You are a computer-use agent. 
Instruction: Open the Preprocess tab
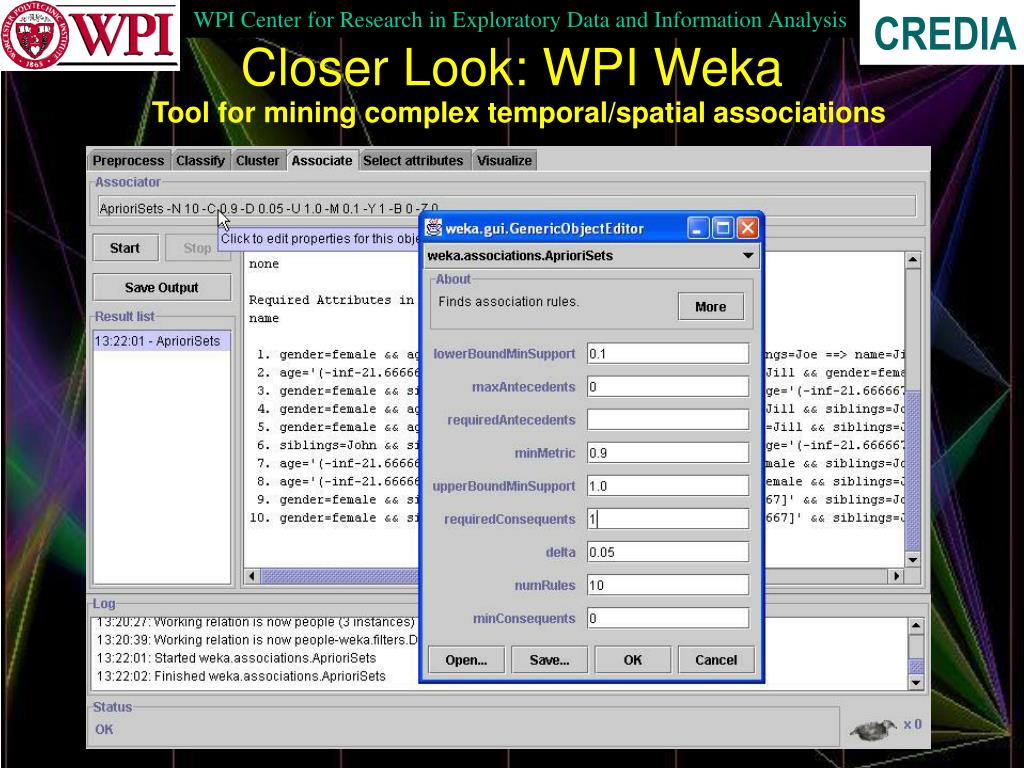(x=129, y=161)
